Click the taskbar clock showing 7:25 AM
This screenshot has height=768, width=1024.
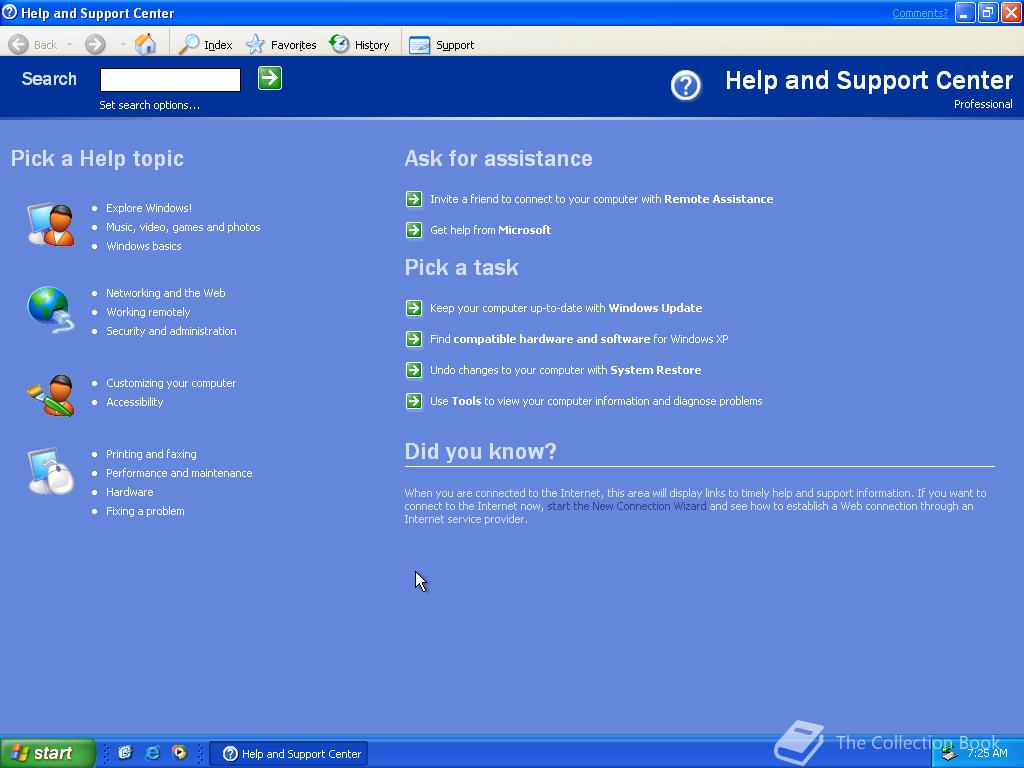[x=987, y=753]
